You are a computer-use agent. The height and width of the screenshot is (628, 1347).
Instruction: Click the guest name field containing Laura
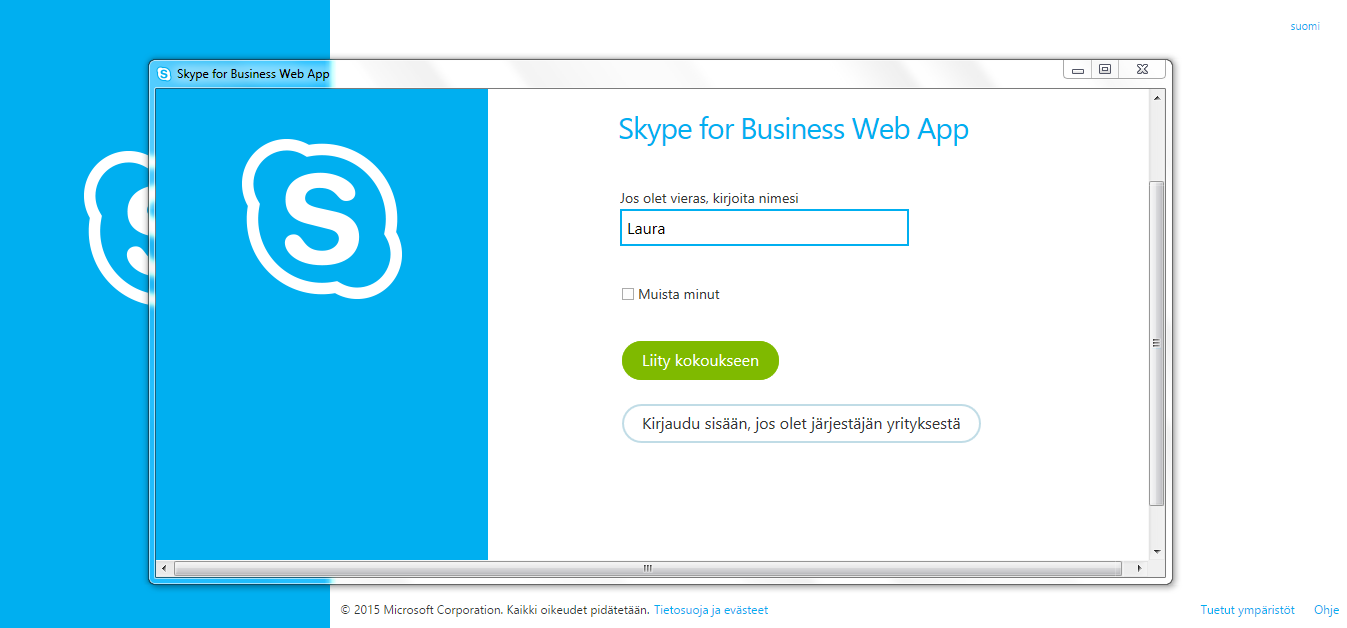(x=764, y=228)
